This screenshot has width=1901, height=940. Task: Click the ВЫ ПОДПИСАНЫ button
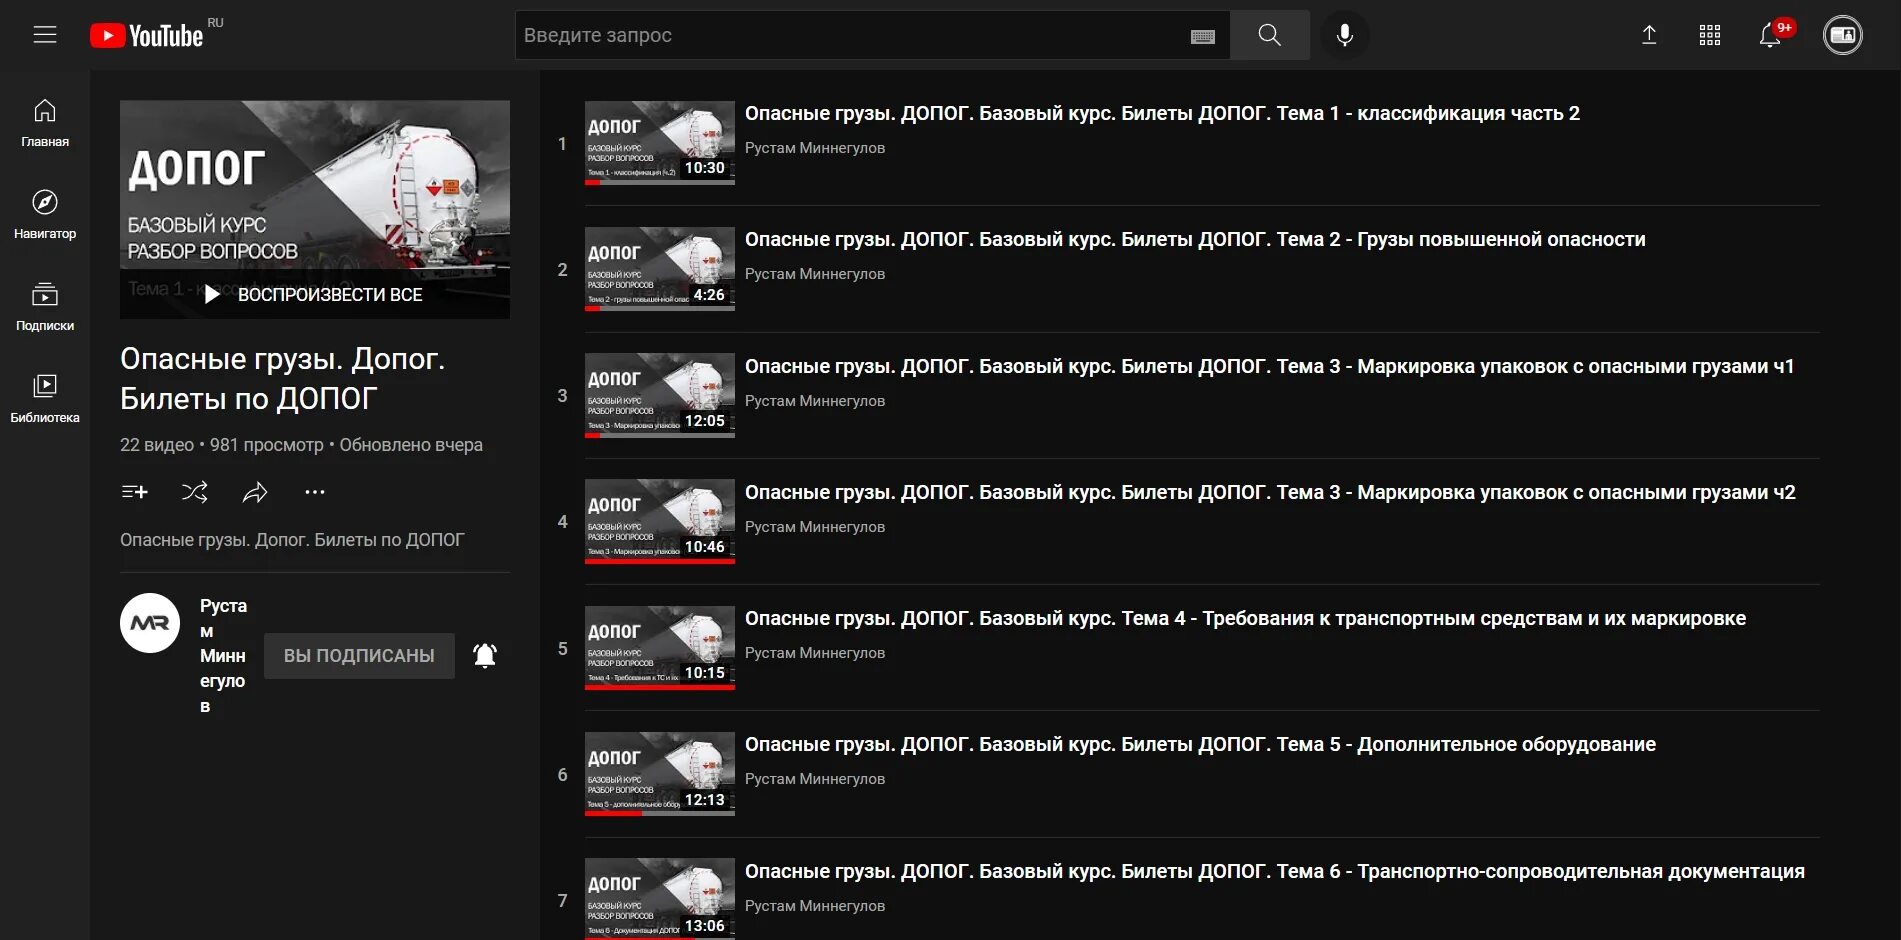tap(359, 656)
